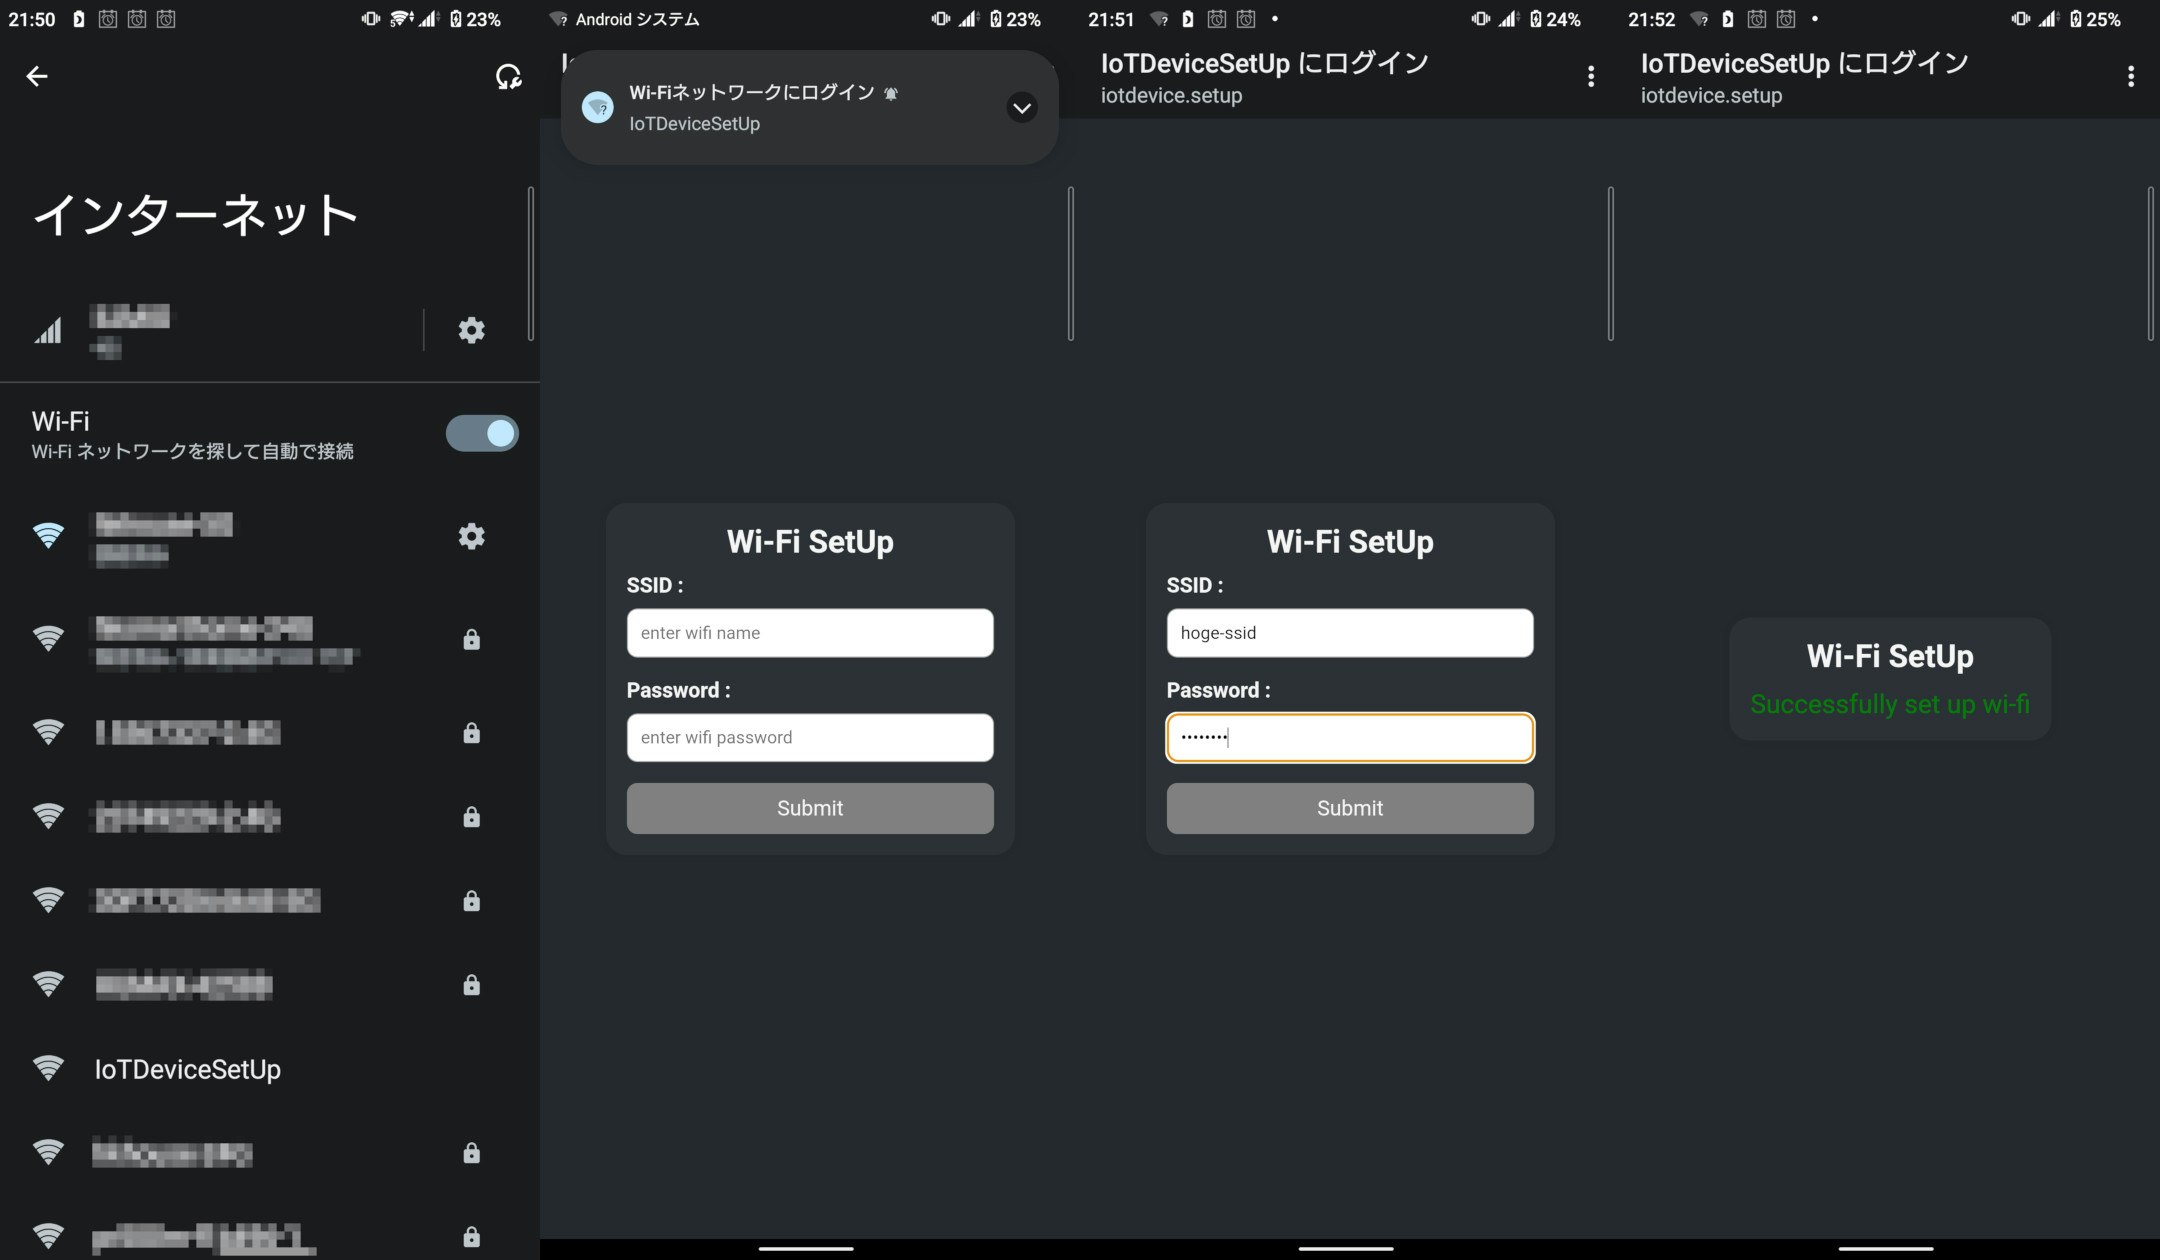Open mobile network settings gear icon
Screen dimensions: 2160x1260
tap(471, 330)
